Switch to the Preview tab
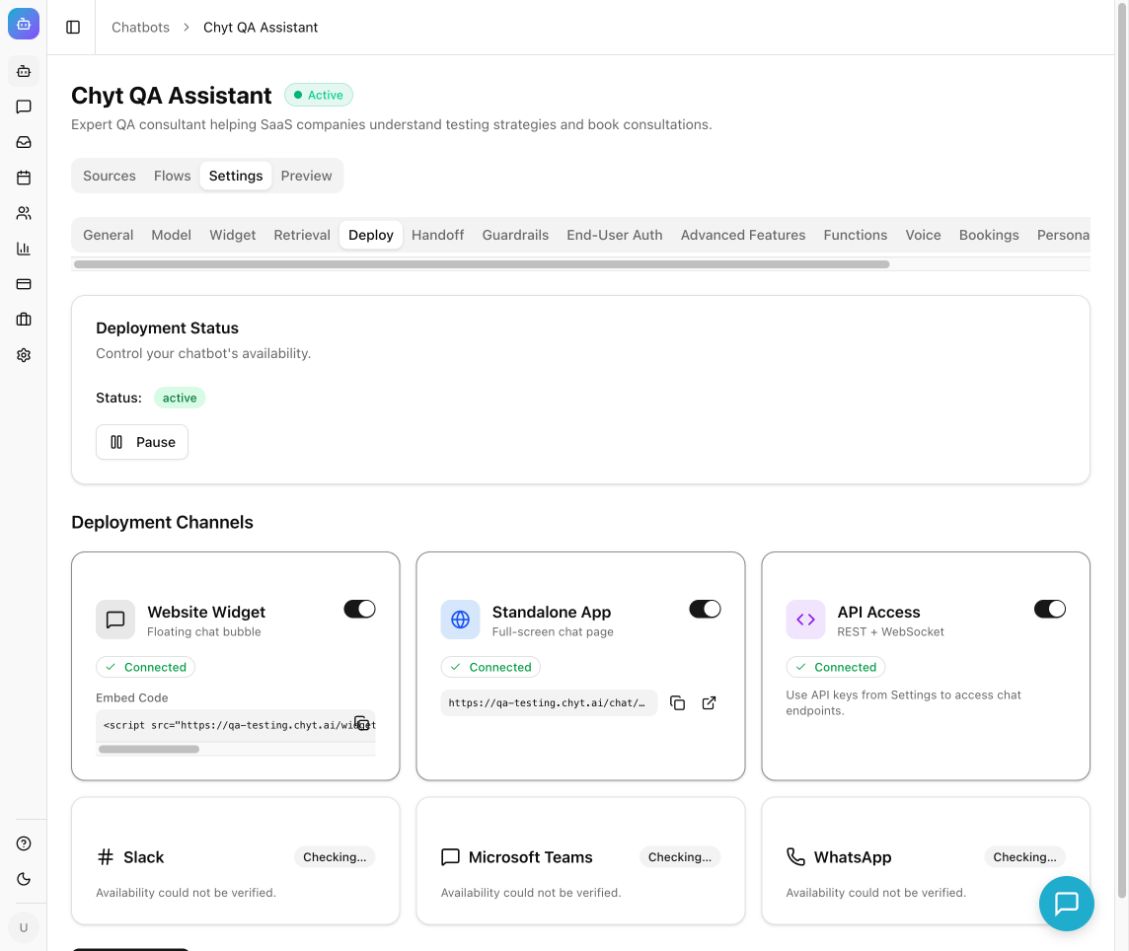This screenshot has height=951, width=1129. point(306,176)
